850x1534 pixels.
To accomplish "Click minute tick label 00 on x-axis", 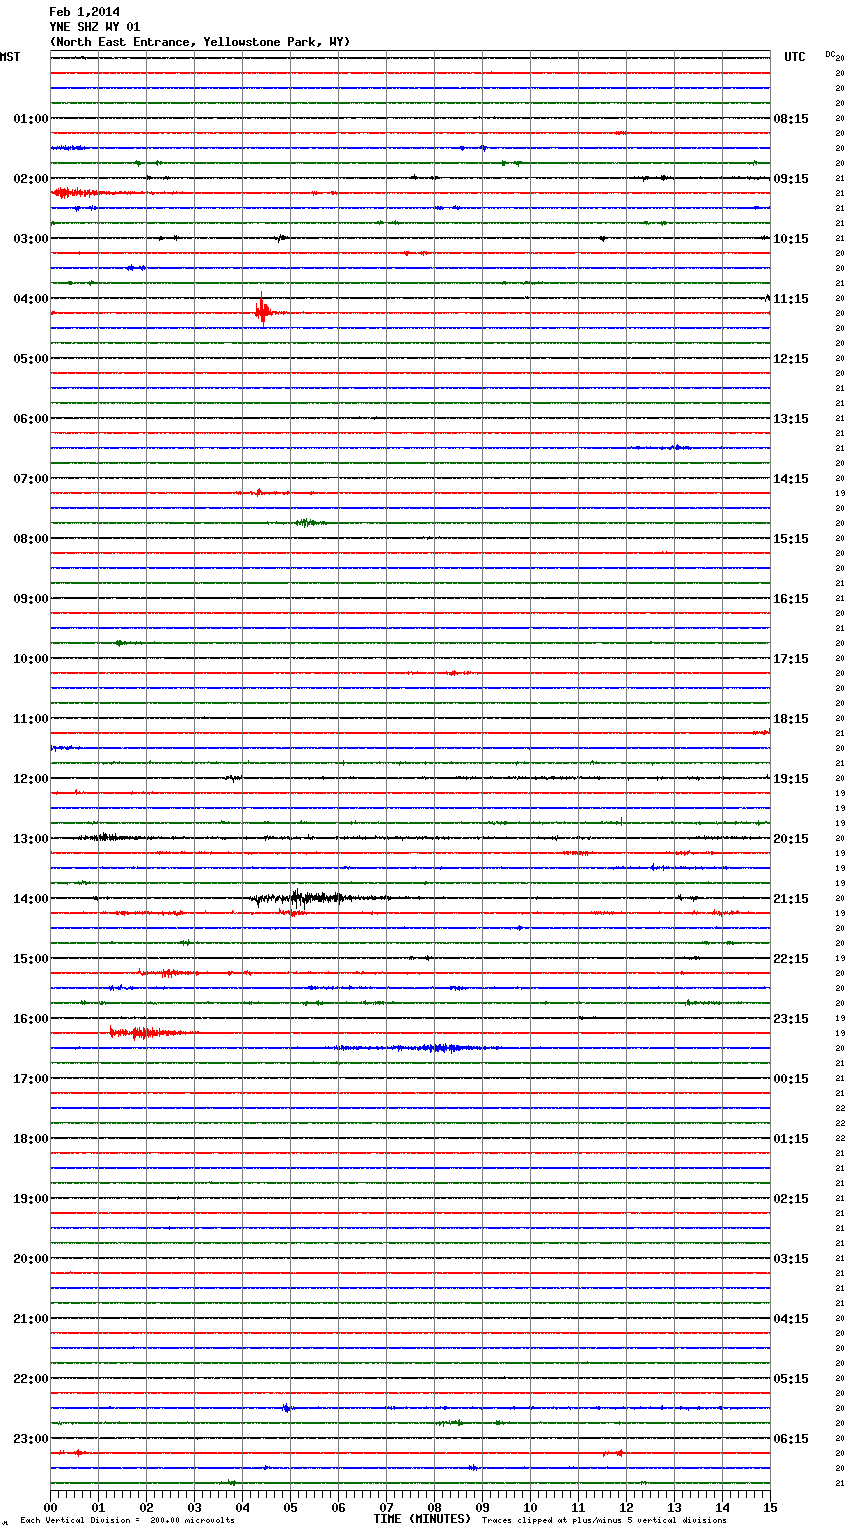I will (50, 1508).
